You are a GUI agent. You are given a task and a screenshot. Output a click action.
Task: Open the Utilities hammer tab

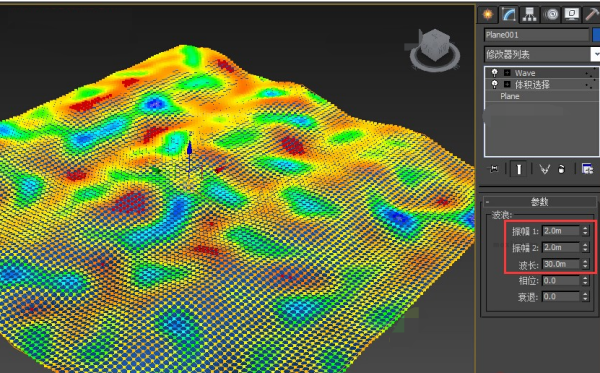592,15
